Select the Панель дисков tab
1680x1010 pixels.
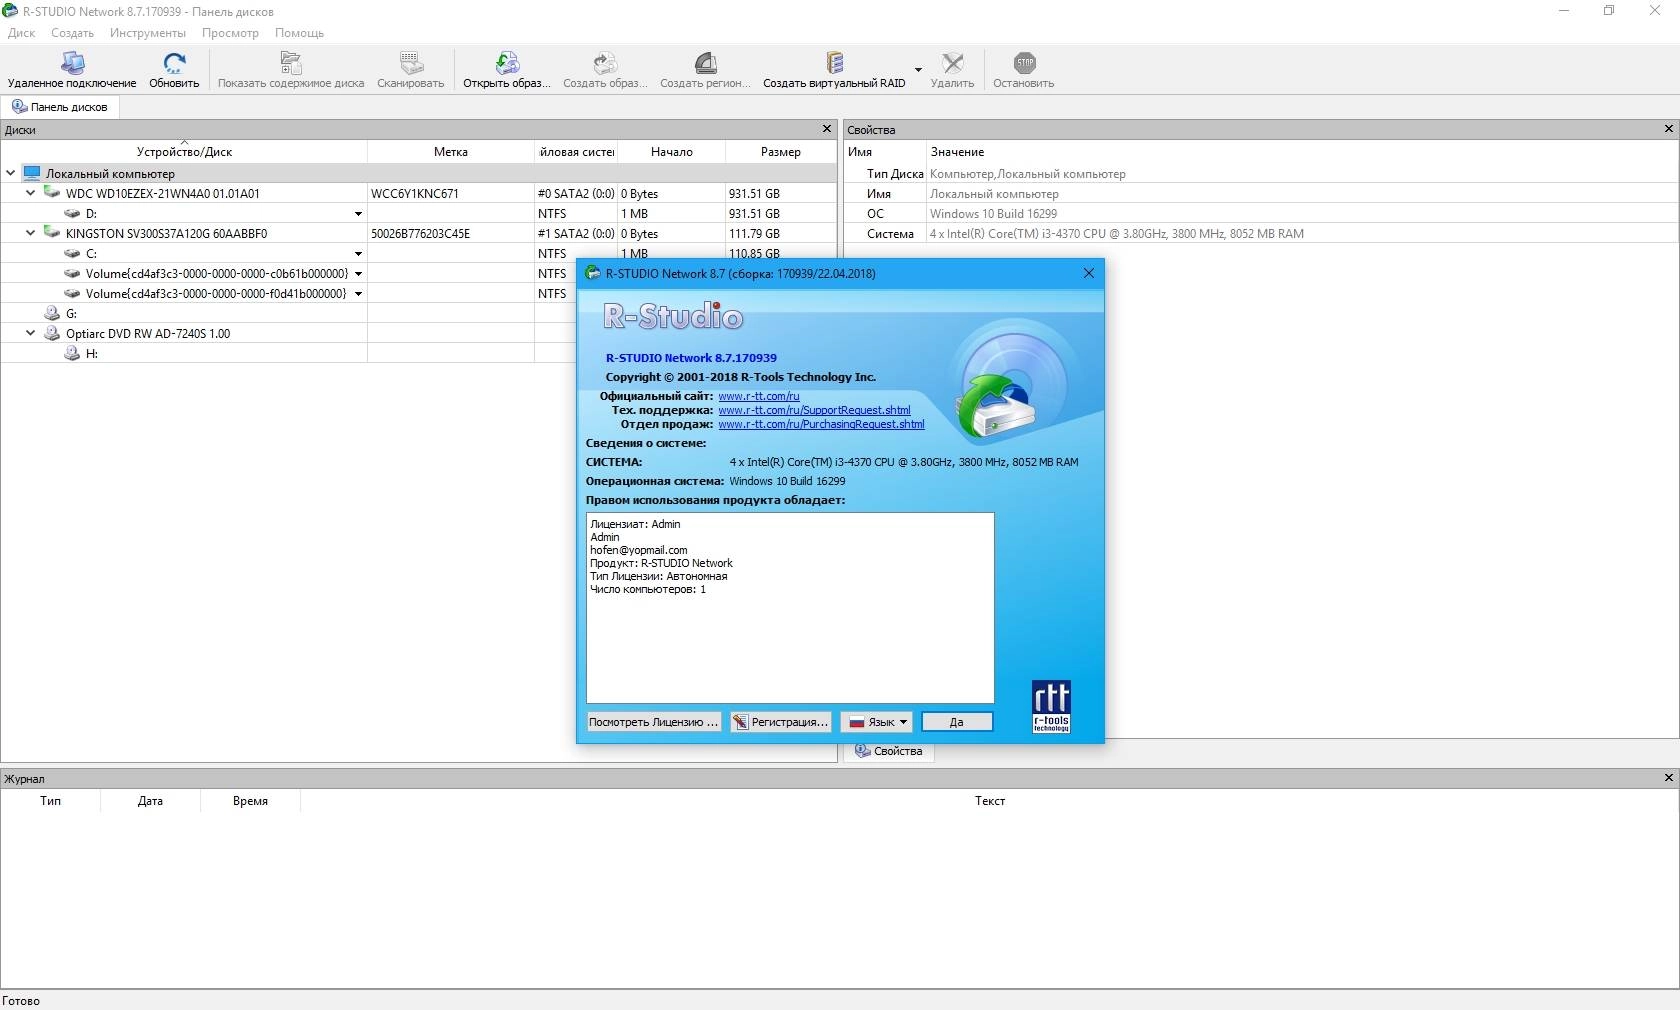pos(60,107)
